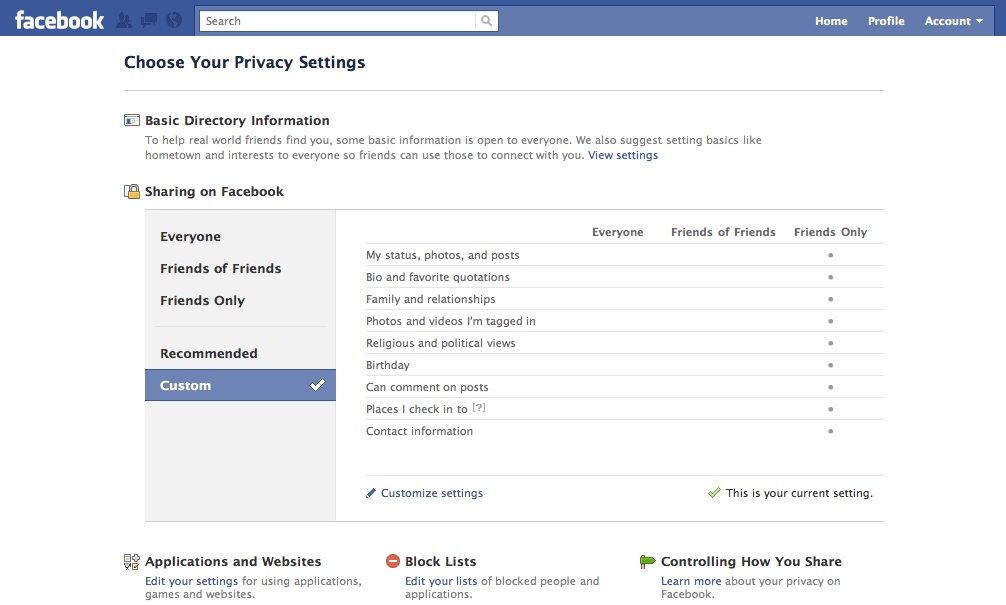Screen dimensions: 1006x605
Task: Click the Sharing on Facebook lock icon
Action: [x=132, y=191]
